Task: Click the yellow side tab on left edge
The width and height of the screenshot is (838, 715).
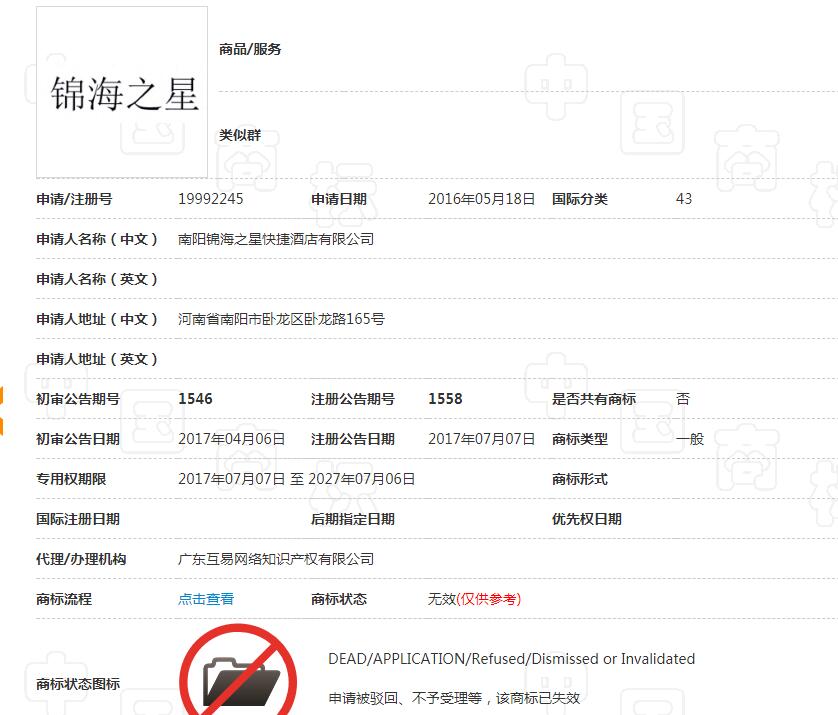Action: (x=4, y=398)
